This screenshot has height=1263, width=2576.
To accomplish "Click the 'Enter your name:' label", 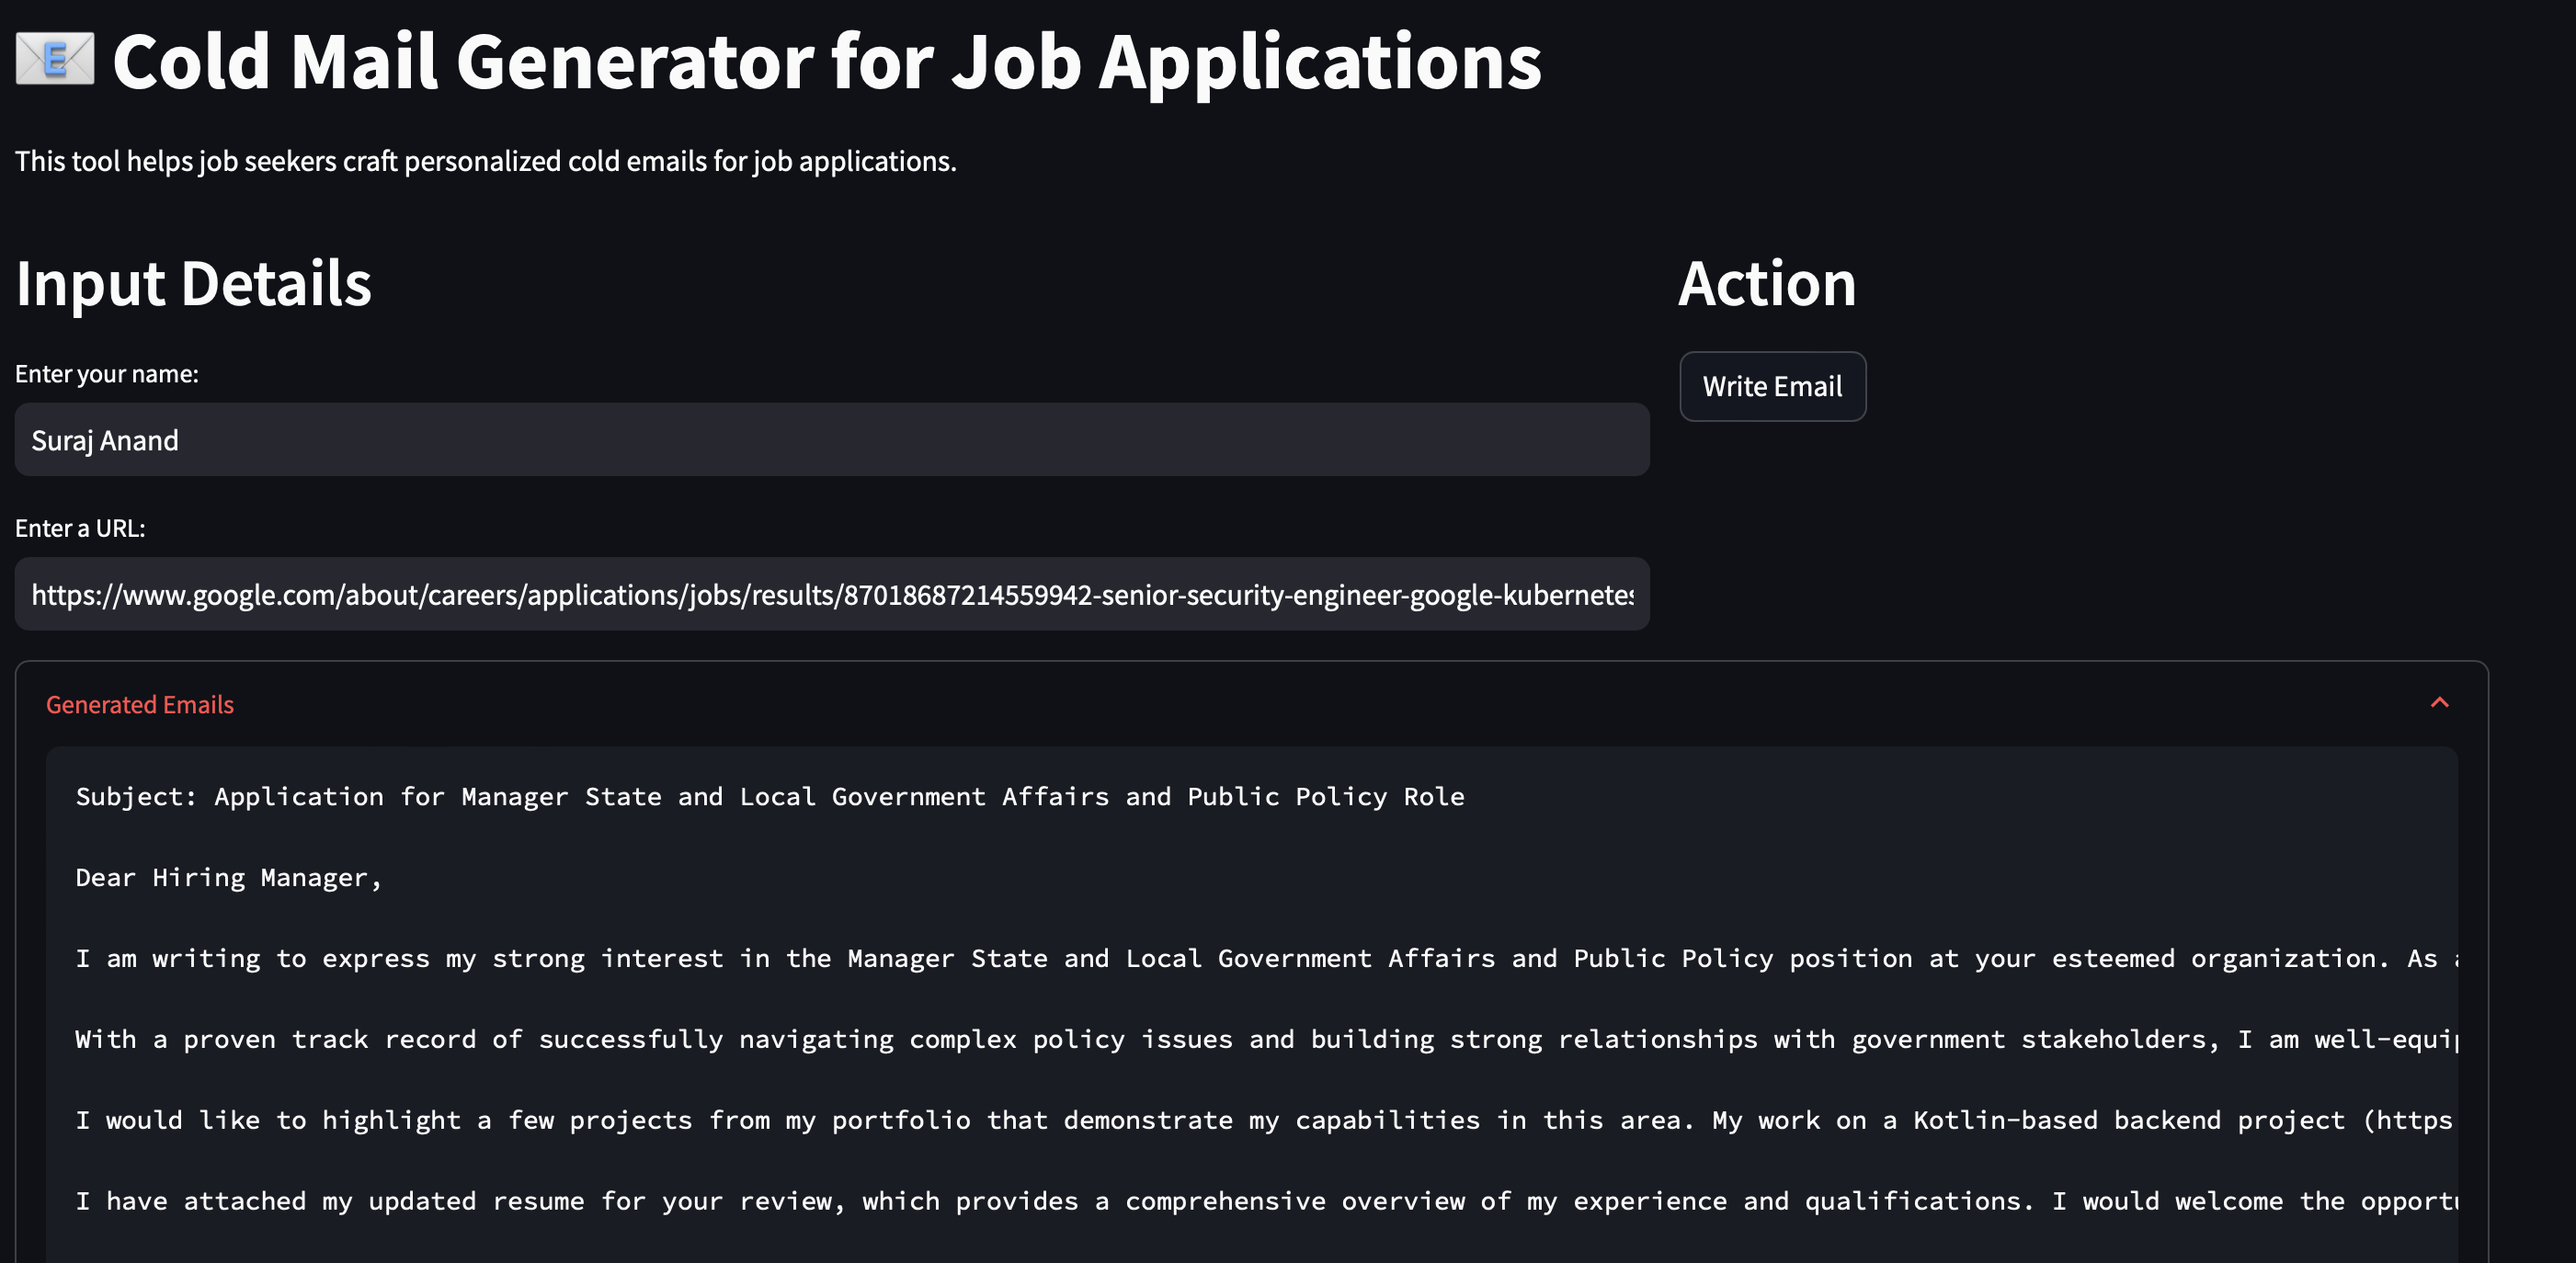I will (107, 374).
